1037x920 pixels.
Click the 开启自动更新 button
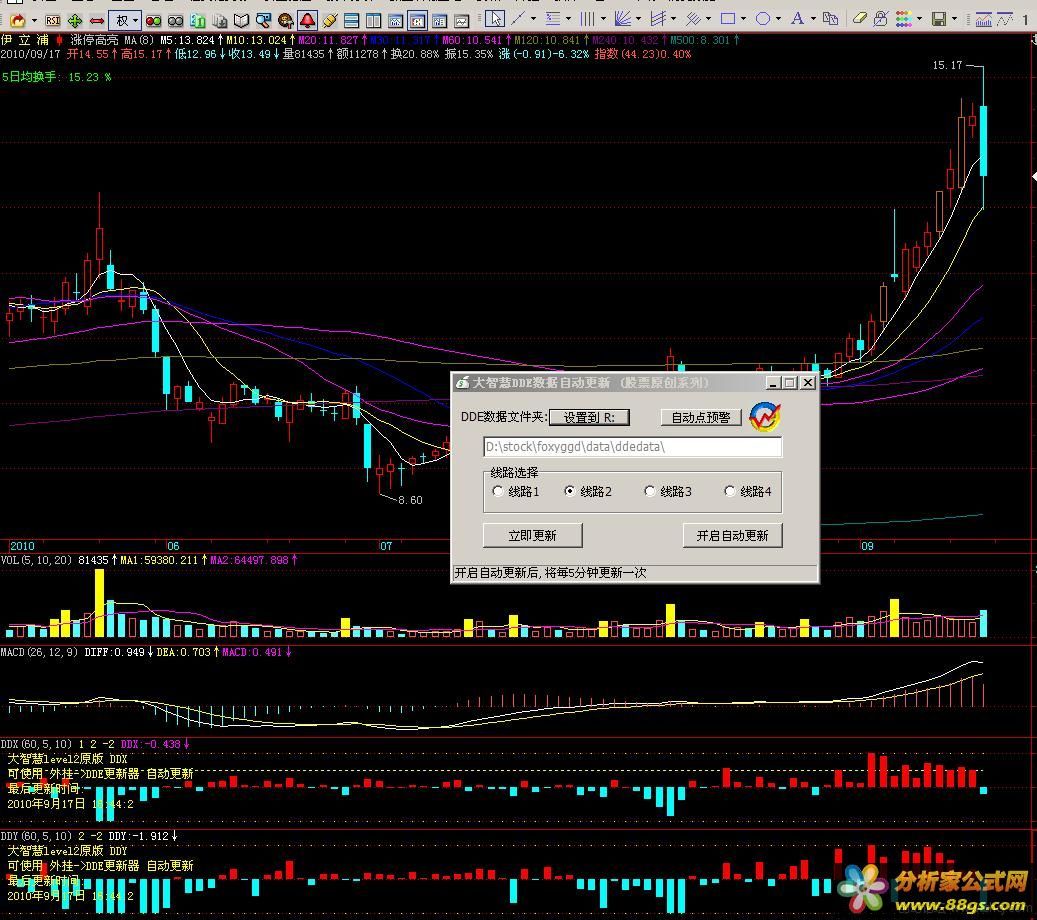pos(732,535)
